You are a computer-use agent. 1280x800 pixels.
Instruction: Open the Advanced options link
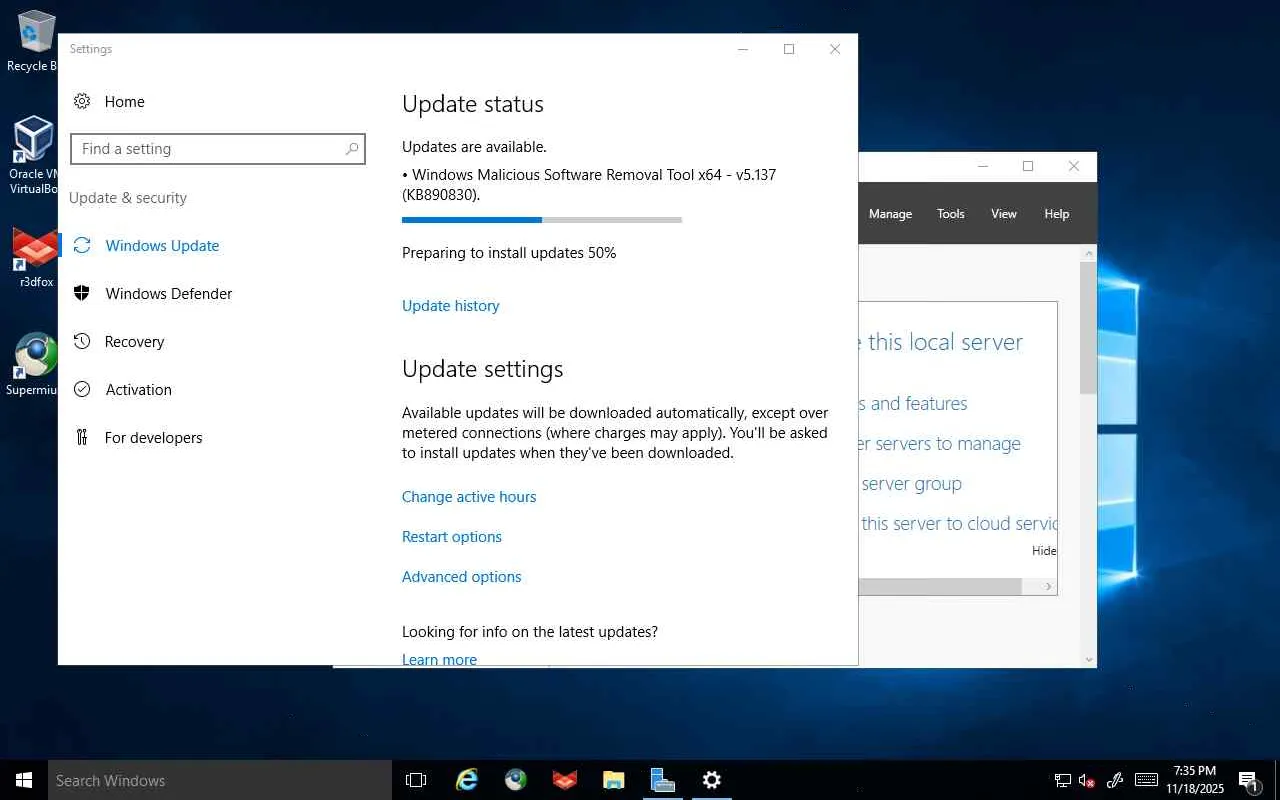462,577
